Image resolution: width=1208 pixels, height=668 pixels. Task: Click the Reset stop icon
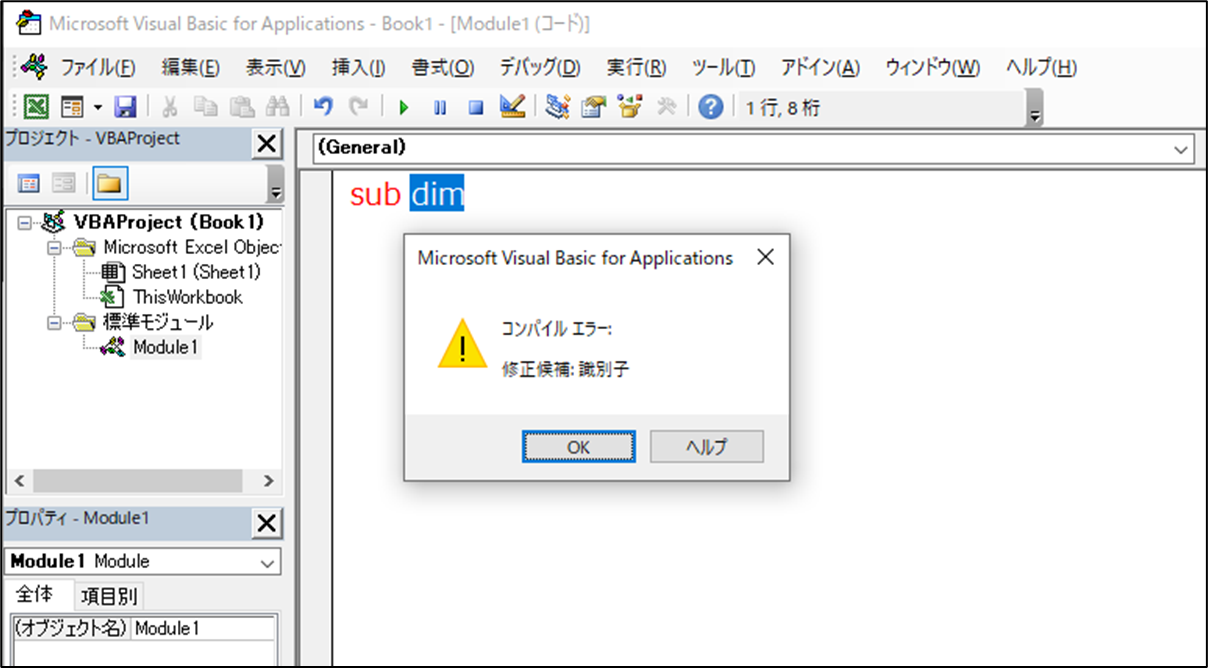pyautogui.click(x=476, y=107)
